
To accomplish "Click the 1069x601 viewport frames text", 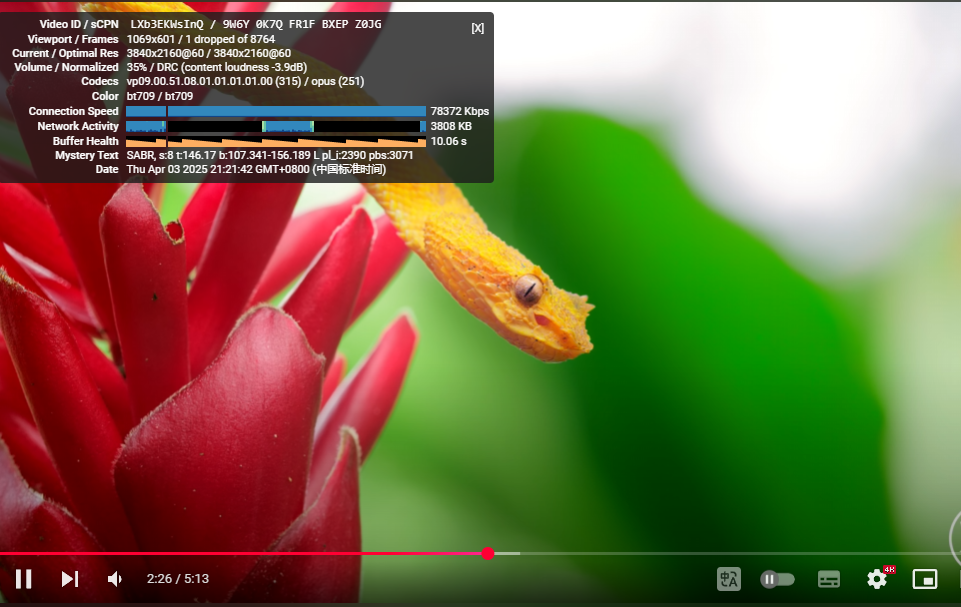I will pyautogui.click(x=200, y=39).
